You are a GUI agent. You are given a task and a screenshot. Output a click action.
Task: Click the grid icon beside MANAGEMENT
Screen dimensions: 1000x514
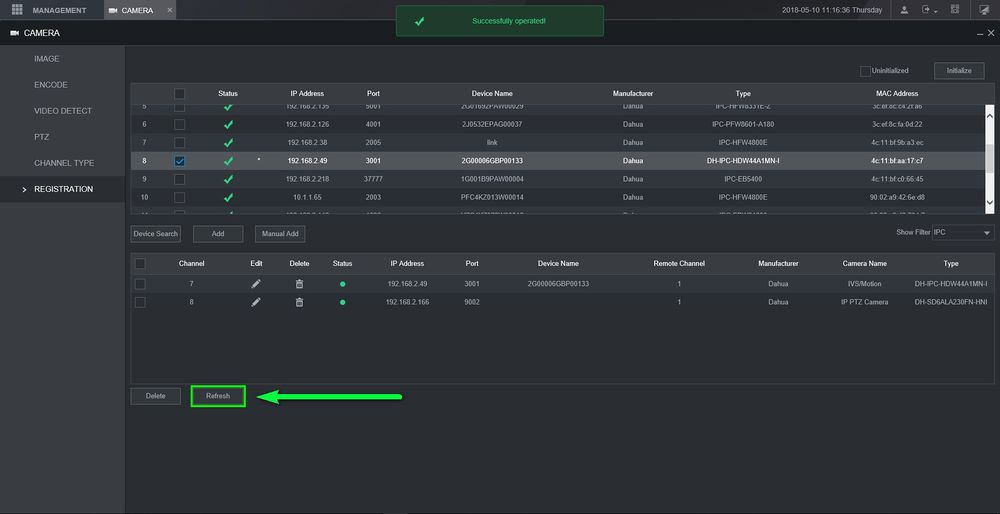point(16,10)
